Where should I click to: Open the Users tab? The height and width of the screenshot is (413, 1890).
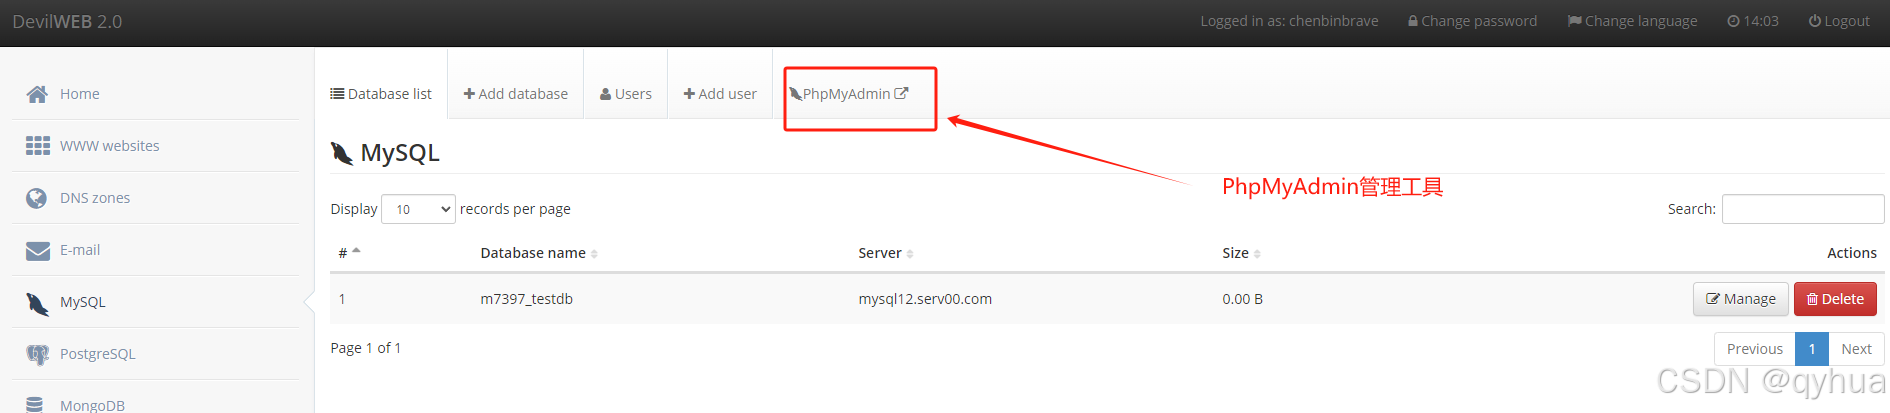pyautogui.click(x=625, y=94)
